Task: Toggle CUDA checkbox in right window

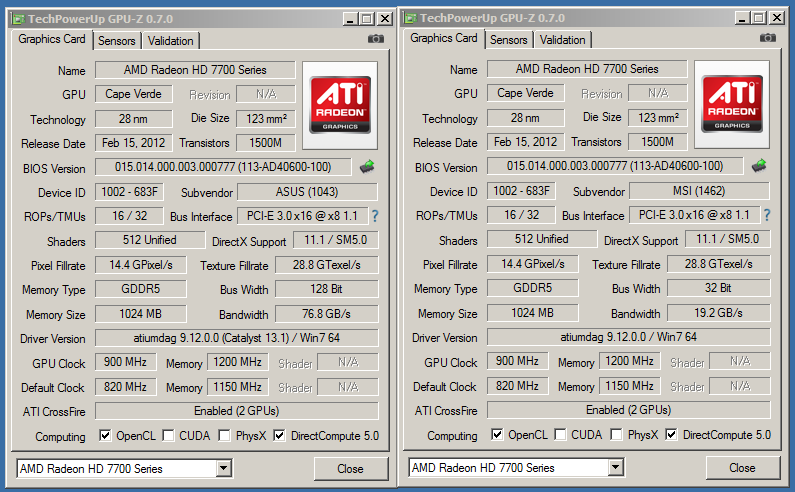Action: (x=560, y=434)
